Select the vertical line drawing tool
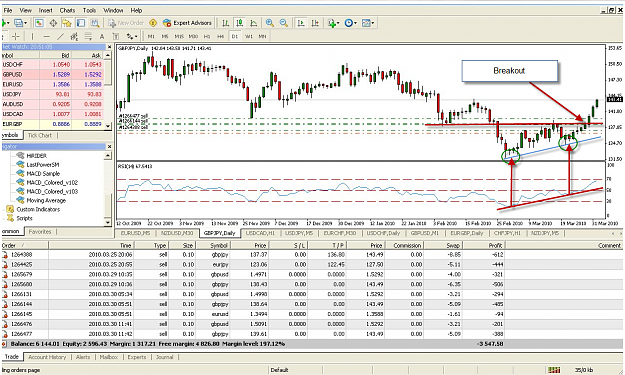625x375 pixels. [x=33, y=37]
